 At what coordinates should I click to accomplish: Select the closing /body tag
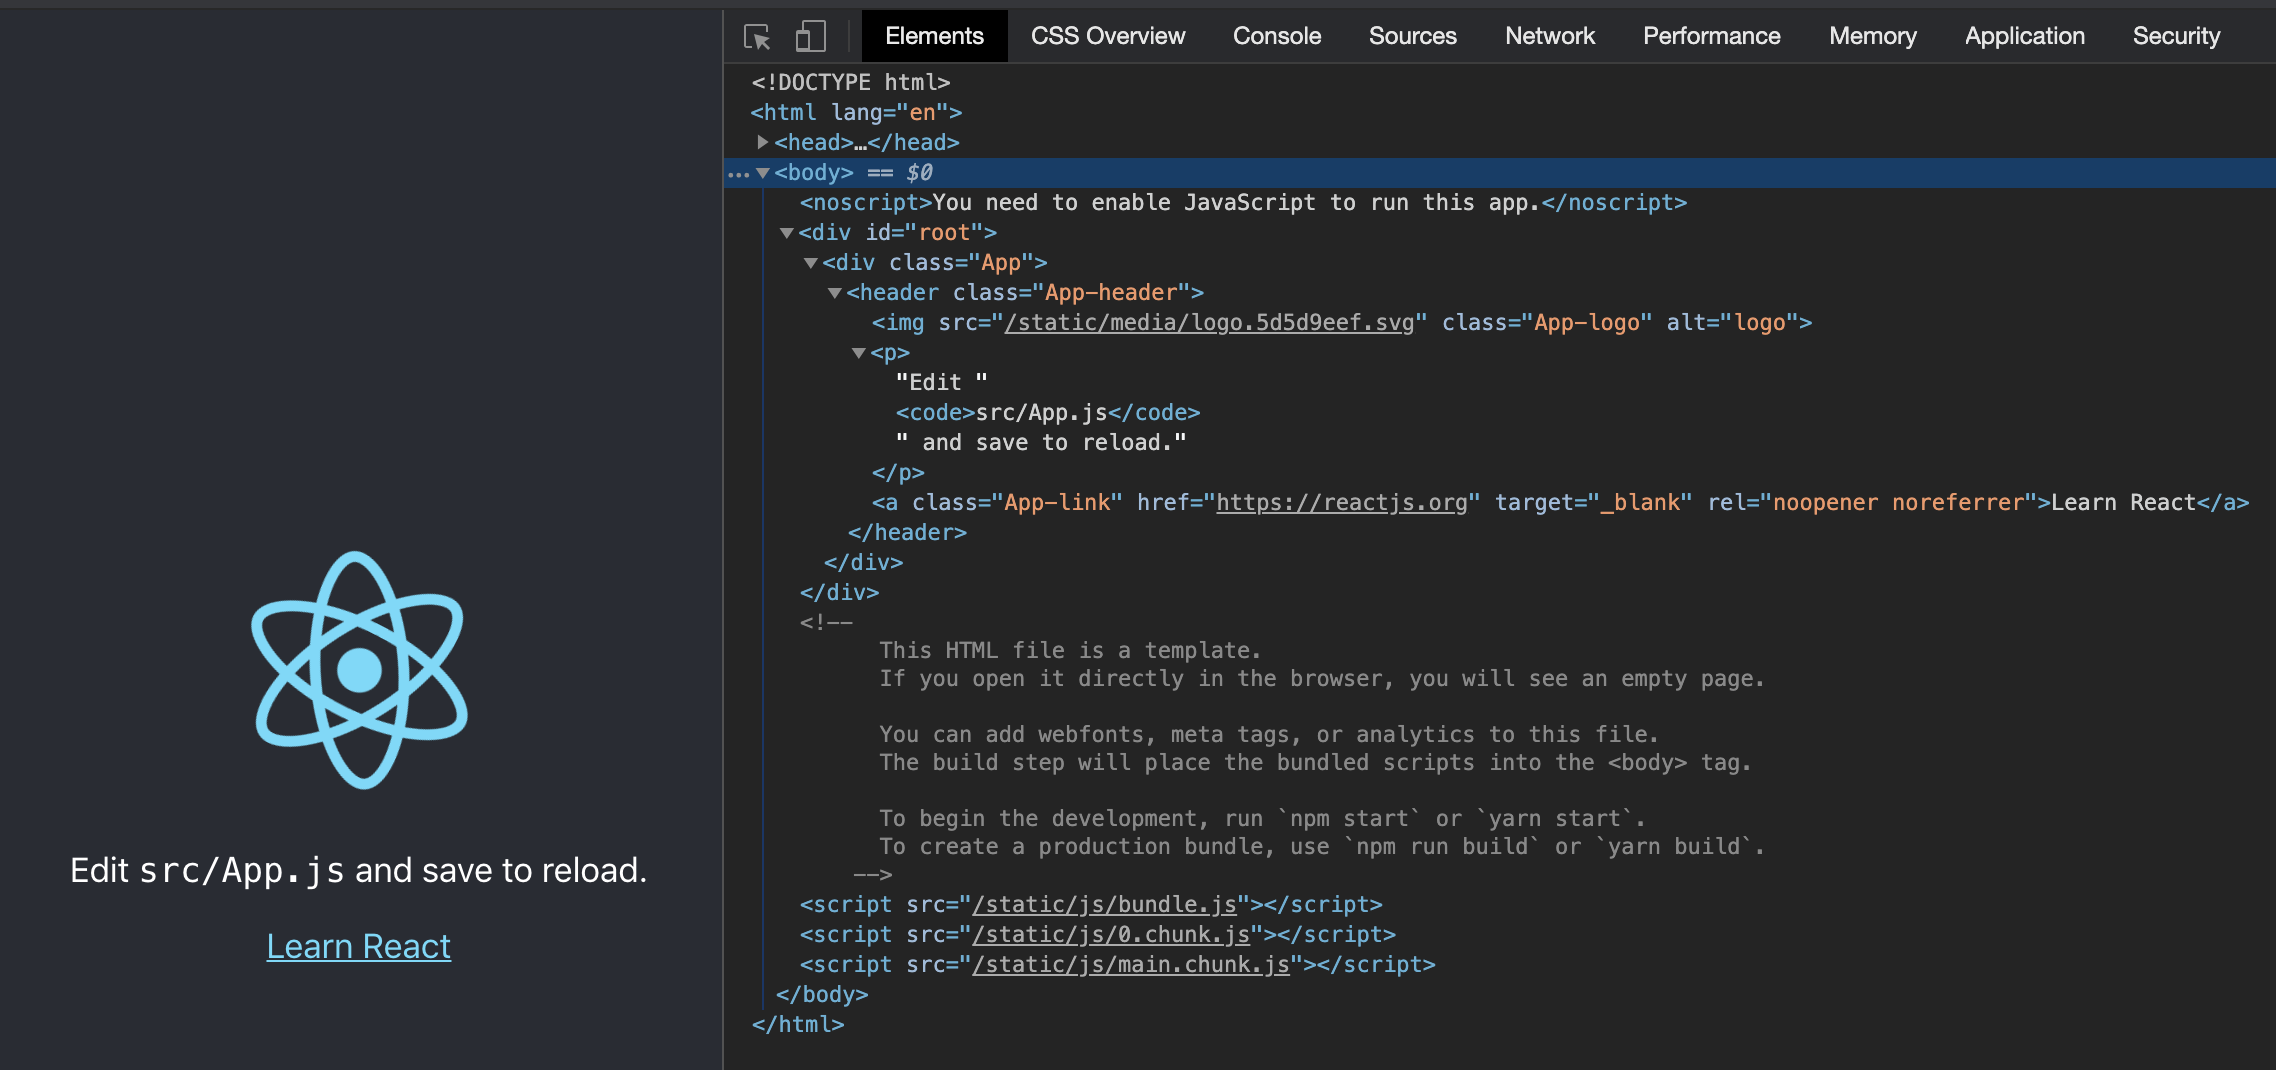pos(822,995)
